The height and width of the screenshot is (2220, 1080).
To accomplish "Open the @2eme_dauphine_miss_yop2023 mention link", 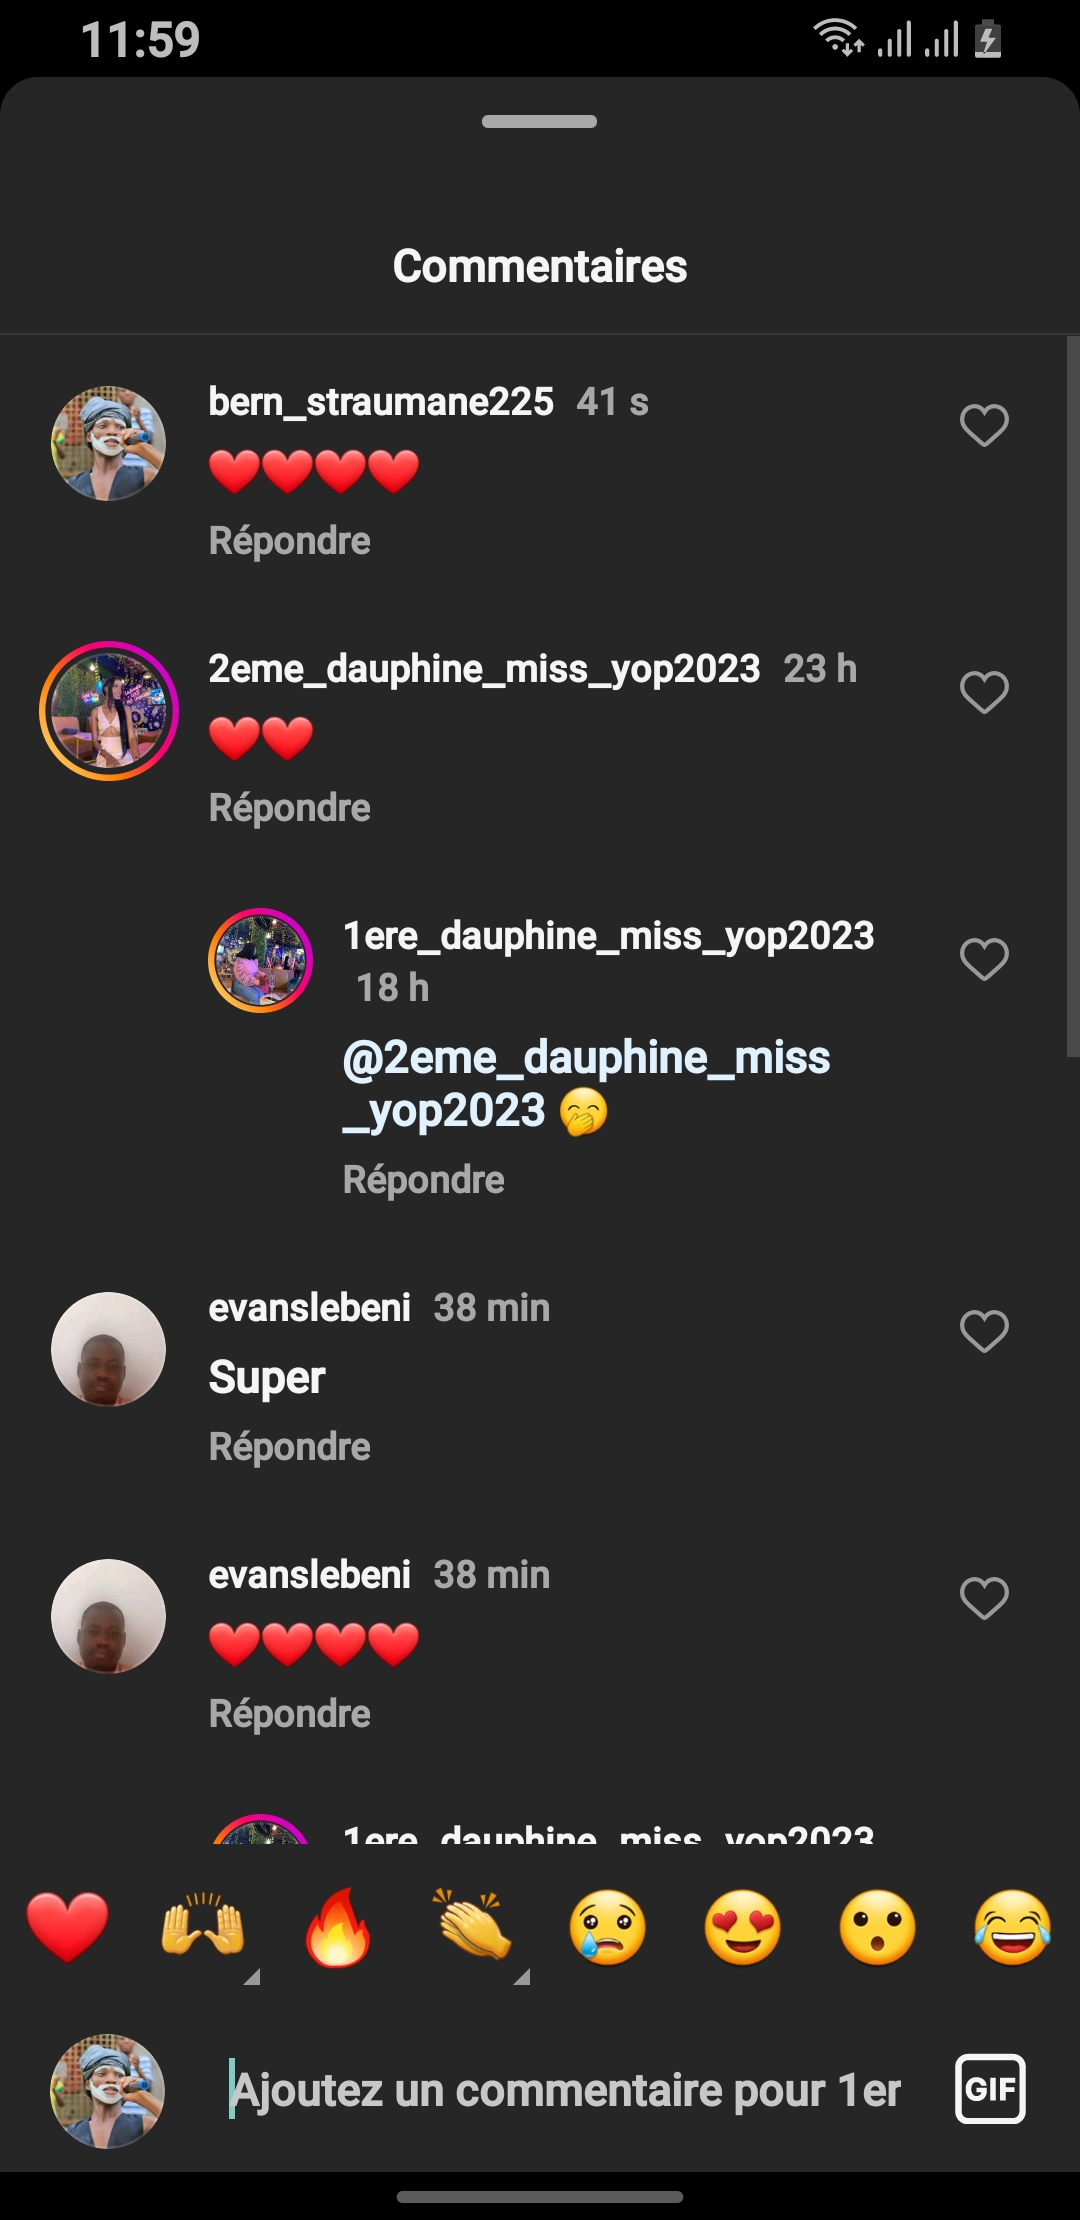I will (x=586, y=1084).
